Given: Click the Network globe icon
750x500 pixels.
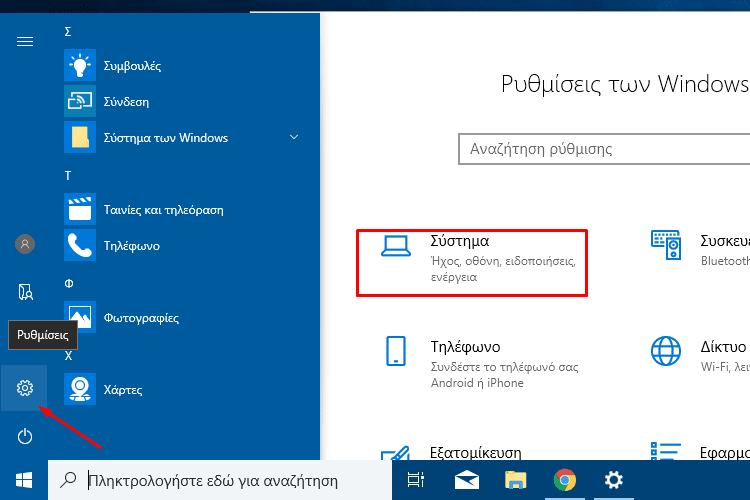Looking at the screenshot, I should [x=666, y=351].
